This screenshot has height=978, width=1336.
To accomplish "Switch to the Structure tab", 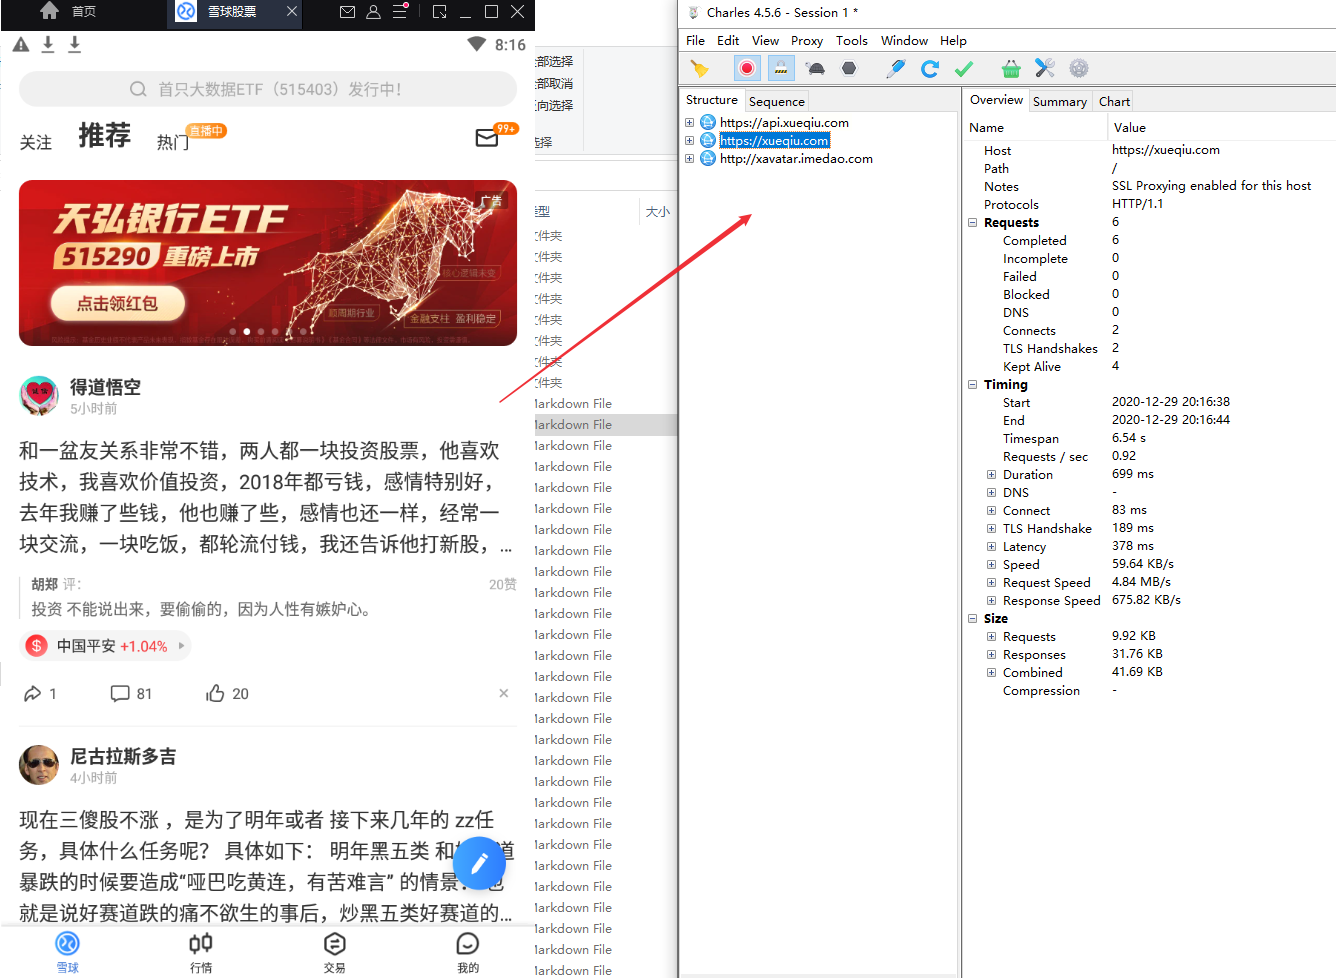I will coord(712,100).
